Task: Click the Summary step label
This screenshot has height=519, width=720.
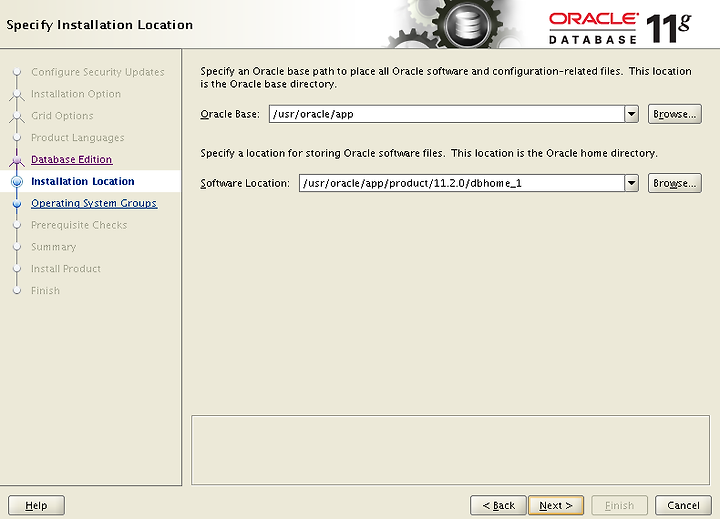Action: [53, 247]
